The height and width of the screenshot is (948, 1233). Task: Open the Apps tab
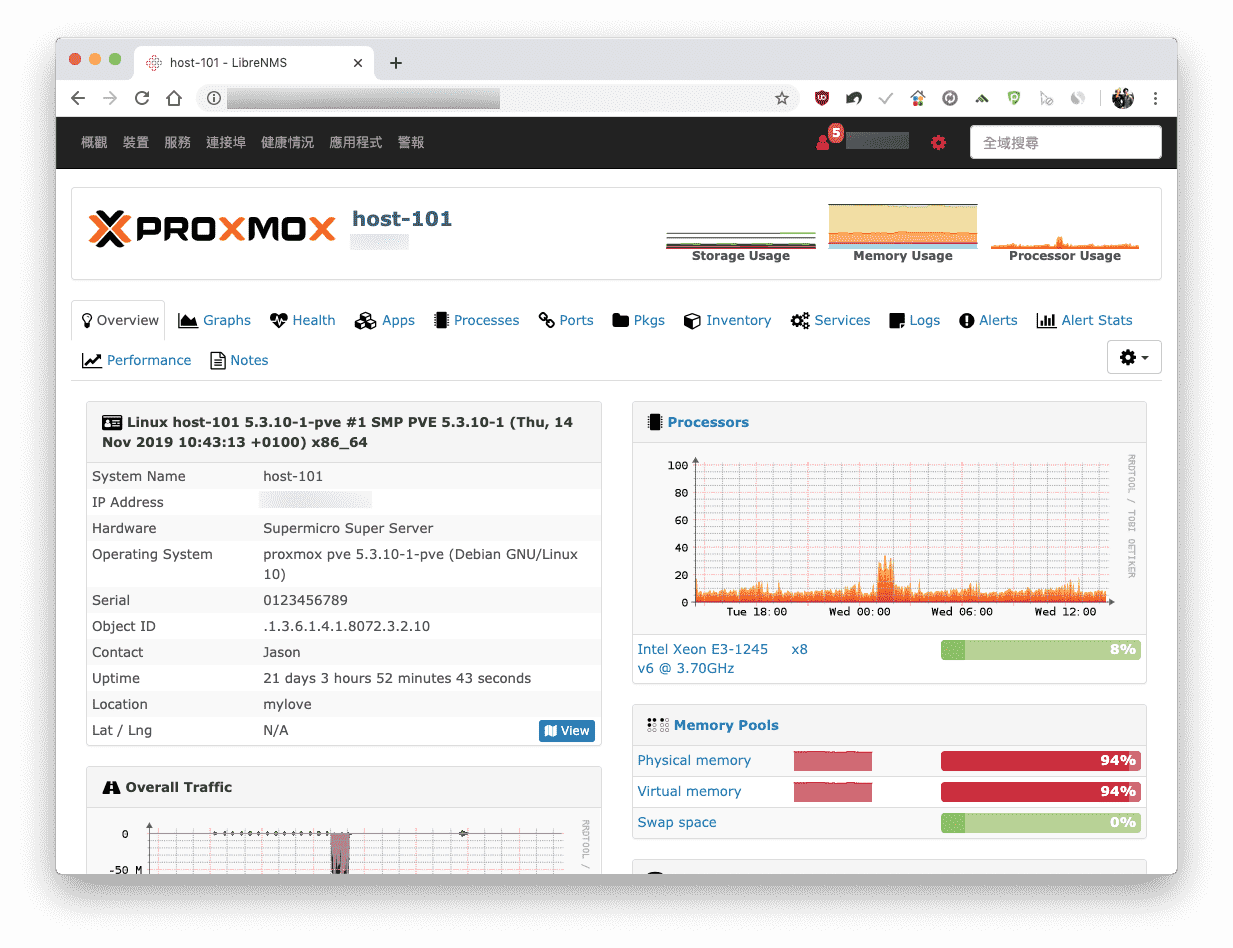[x=385, y=320]
